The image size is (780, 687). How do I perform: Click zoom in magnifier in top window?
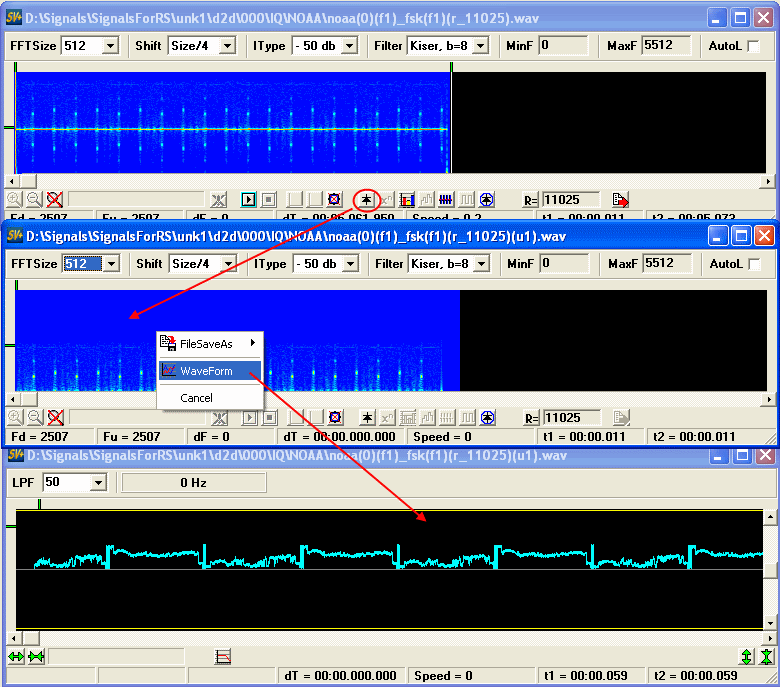coord(15,199)
